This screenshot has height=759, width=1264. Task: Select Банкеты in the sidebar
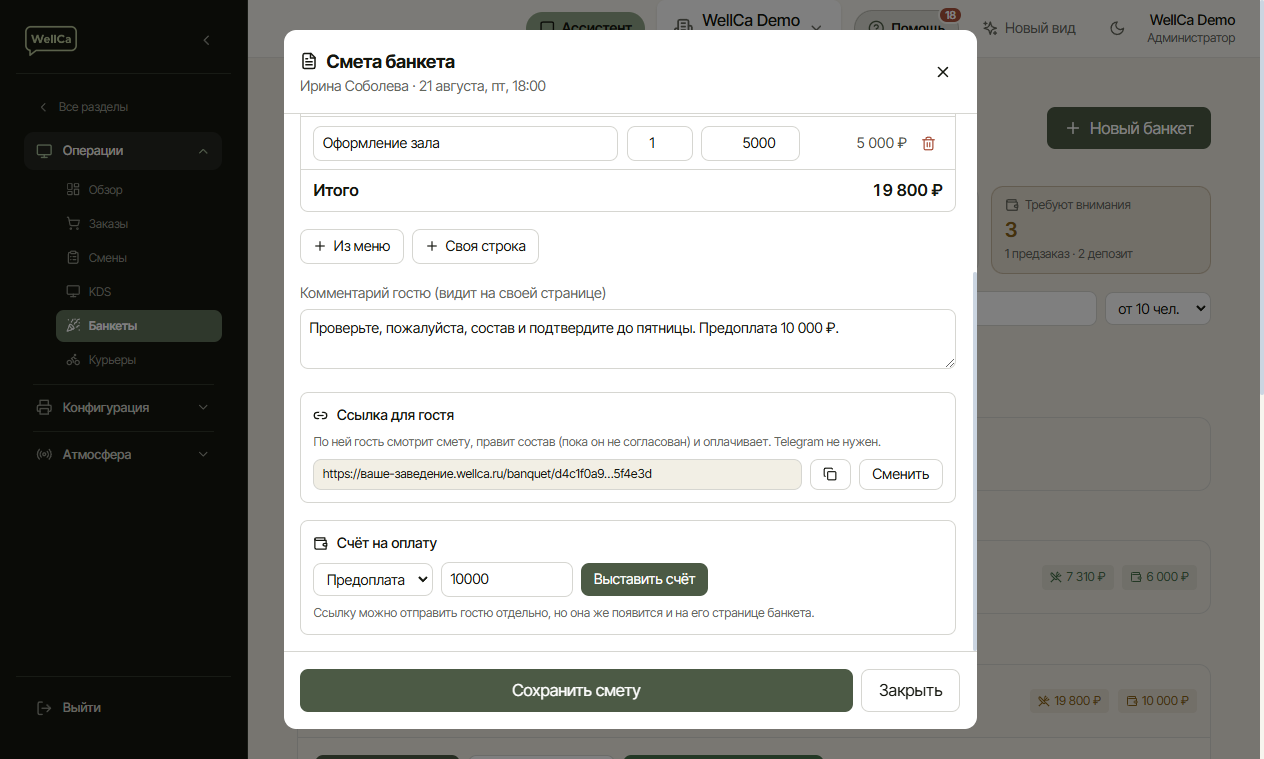(139, 326)
